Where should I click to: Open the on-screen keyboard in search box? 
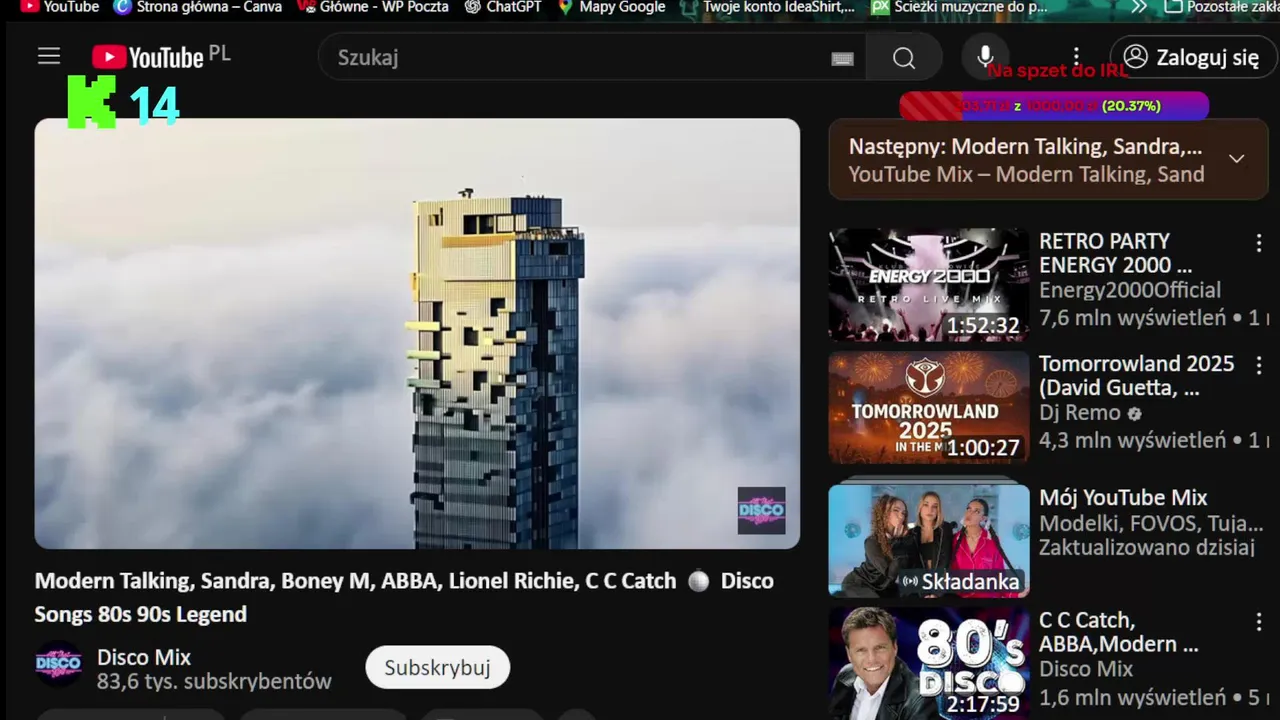[842, 58]
